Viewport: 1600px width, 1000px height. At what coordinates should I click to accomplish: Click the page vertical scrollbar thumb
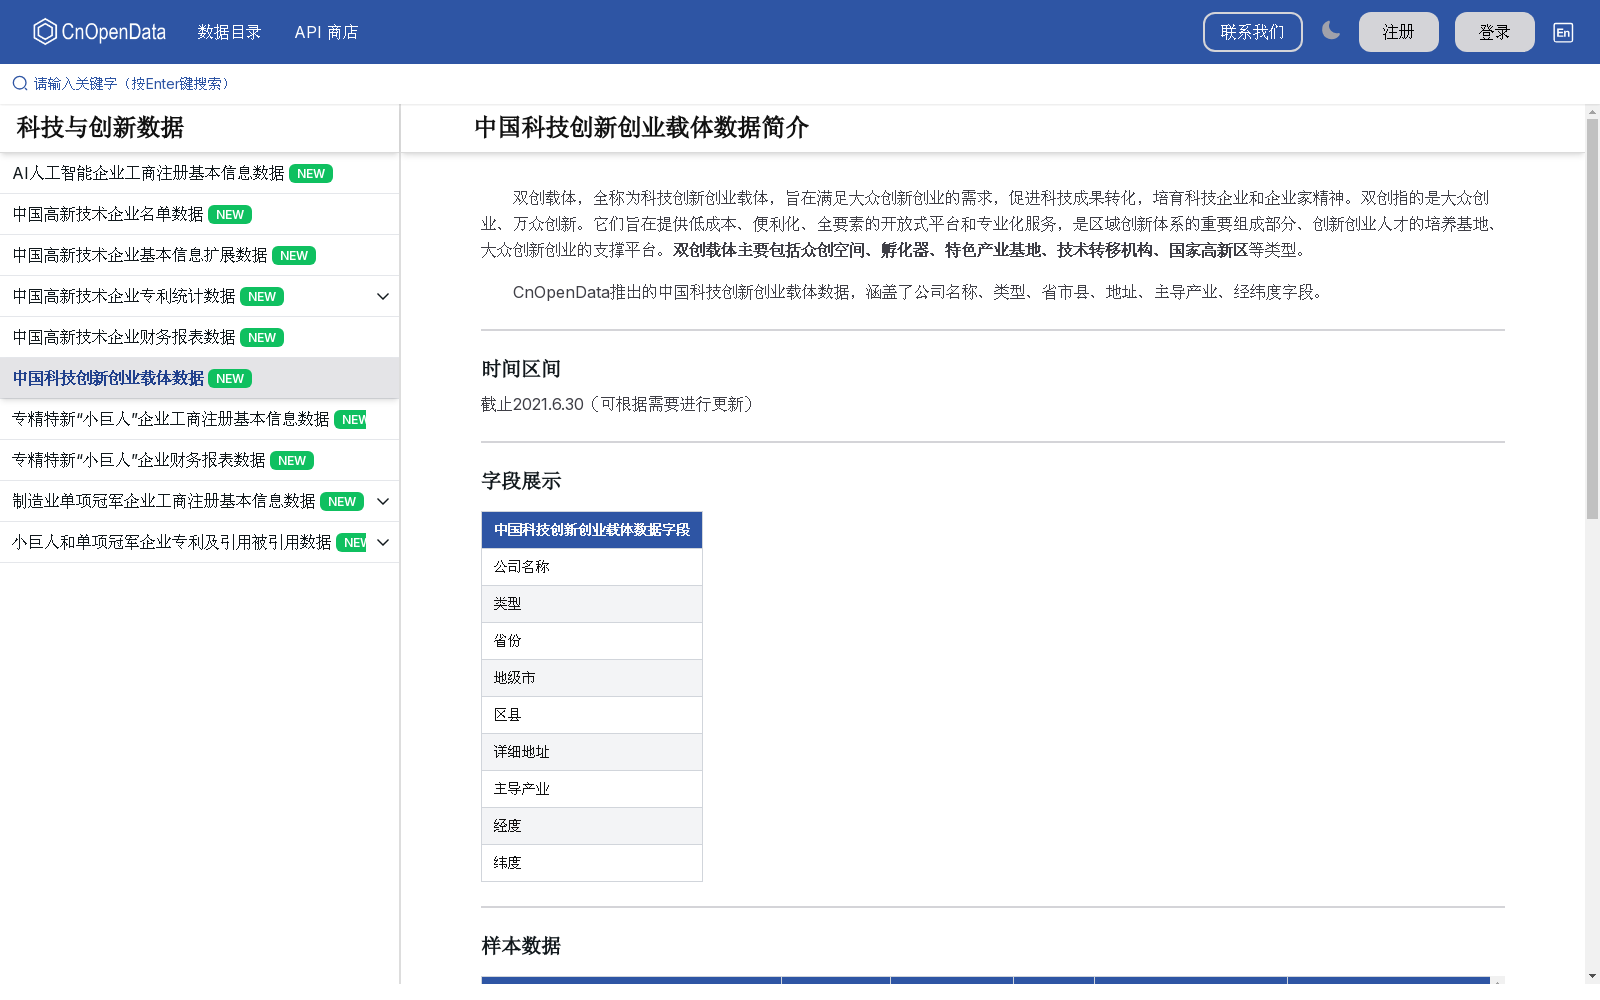(x=1592, y=318)
